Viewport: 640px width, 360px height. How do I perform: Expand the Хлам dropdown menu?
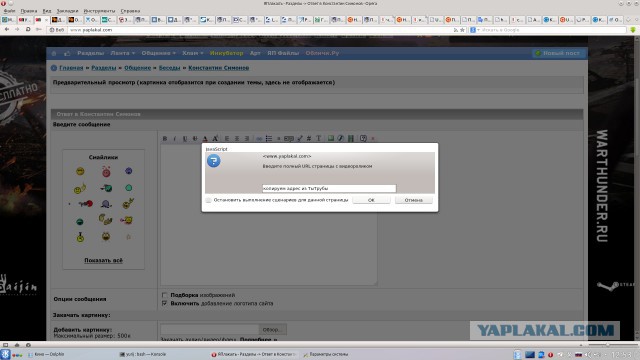click(193, 53)
